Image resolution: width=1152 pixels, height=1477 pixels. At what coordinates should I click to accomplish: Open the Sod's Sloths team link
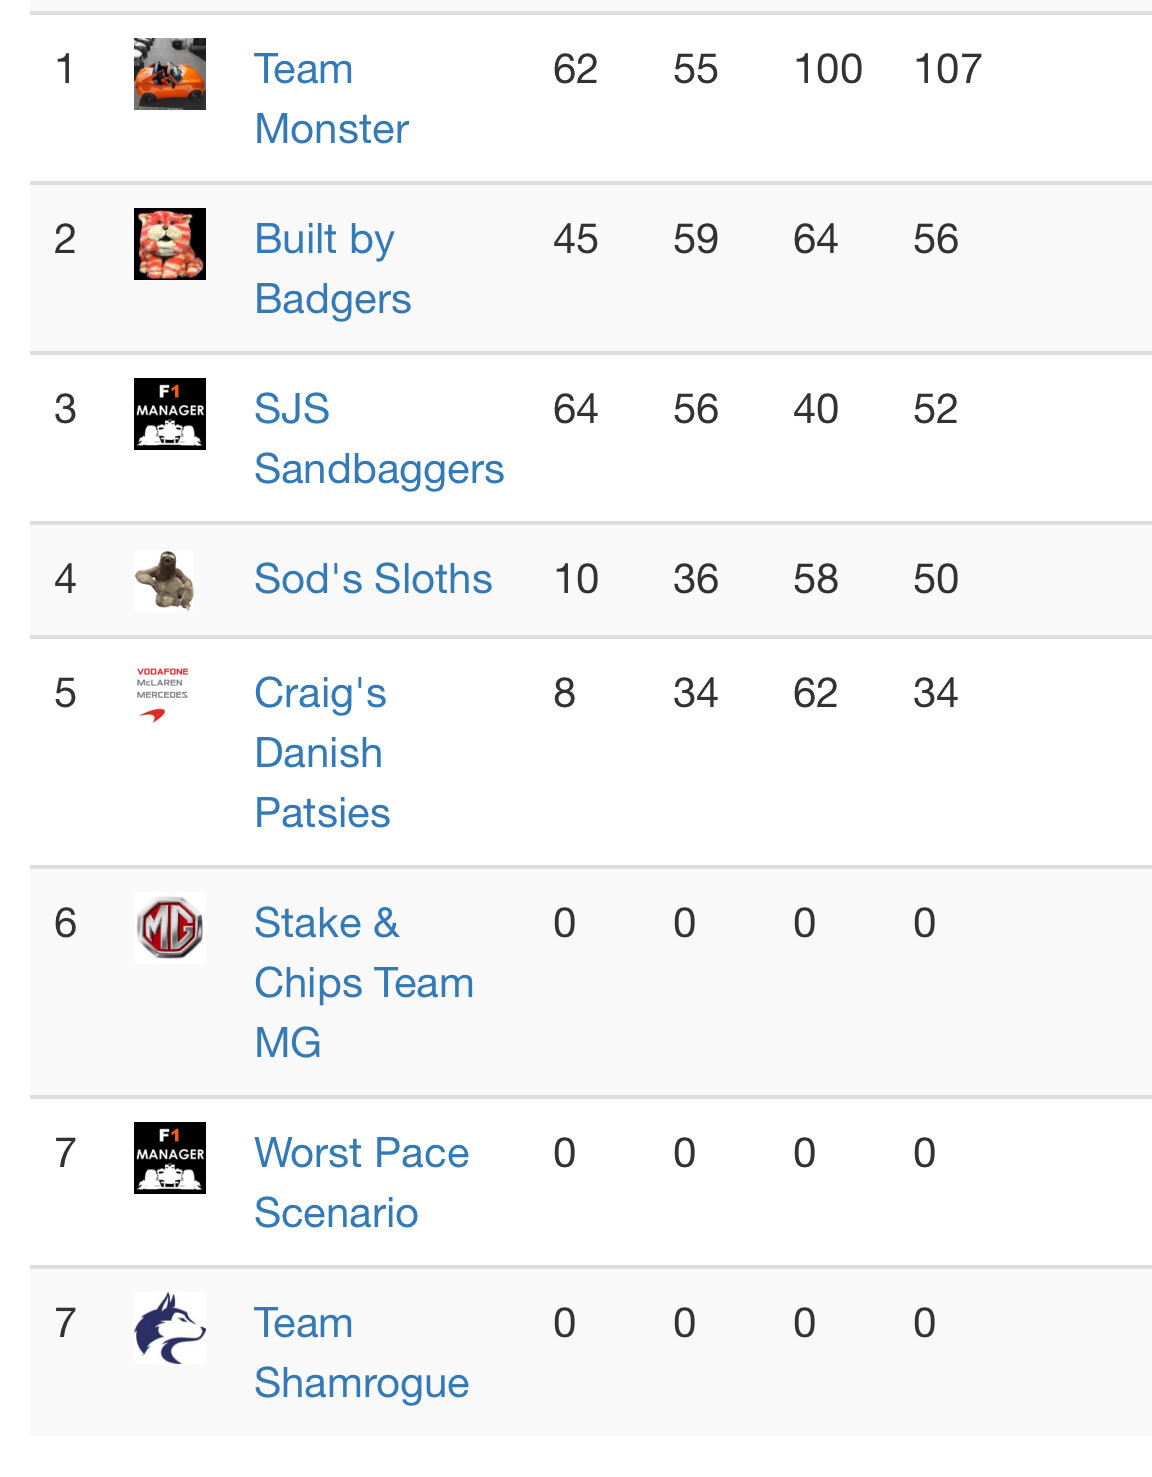point(373,579)
